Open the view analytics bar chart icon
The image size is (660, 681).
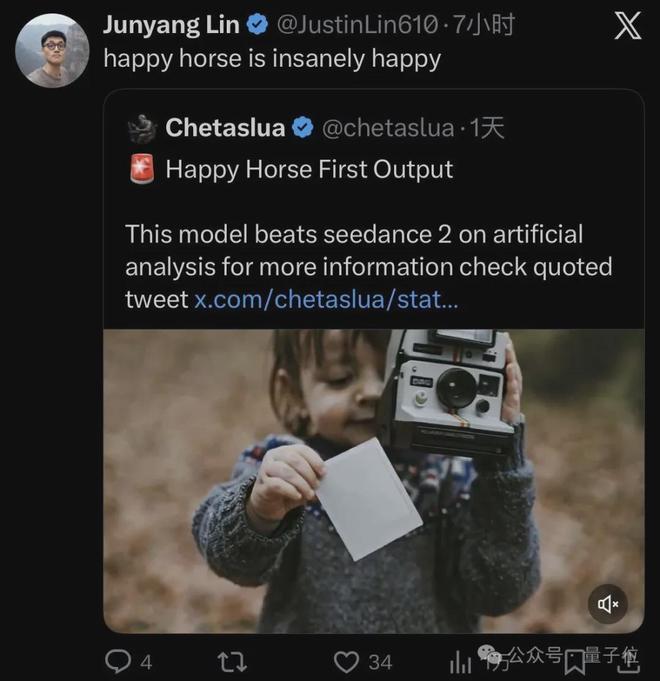click(x=461, y=661)
